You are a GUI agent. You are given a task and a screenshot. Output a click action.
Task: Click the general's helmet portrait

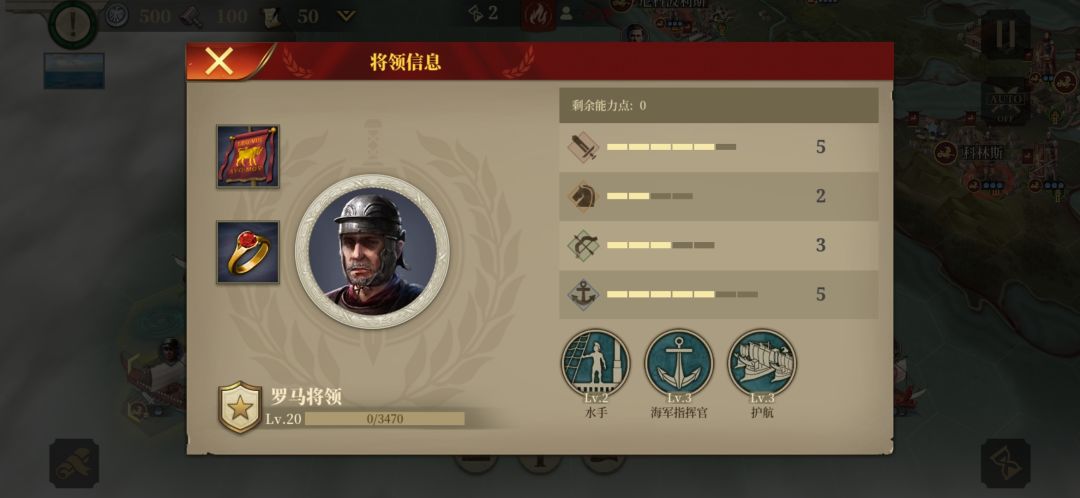[x=372, y=251]
